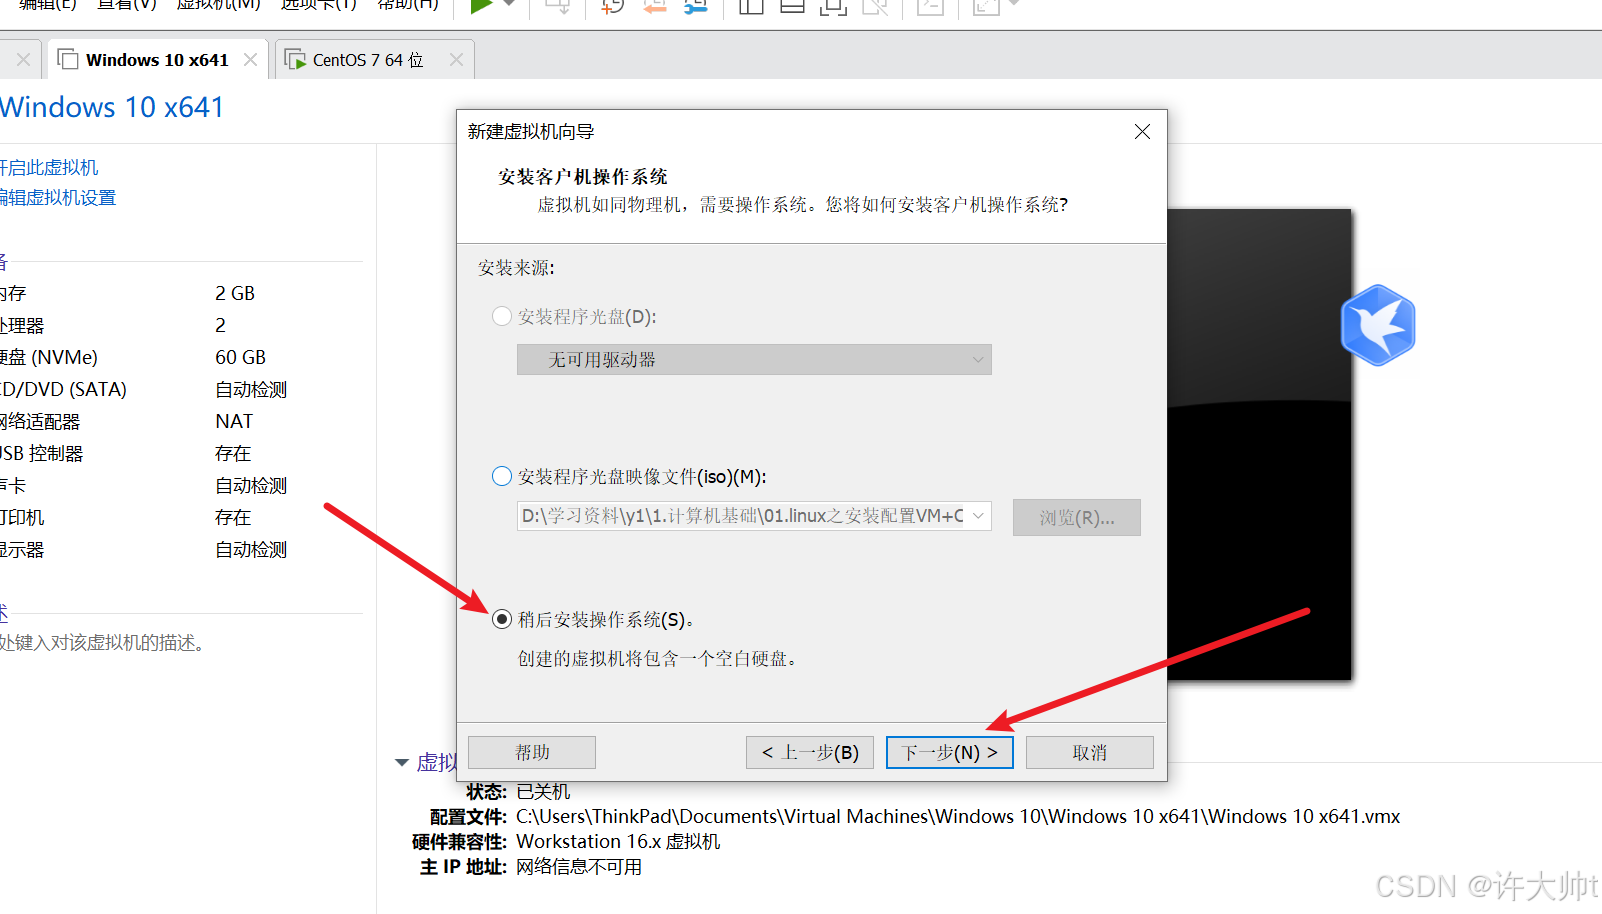Click the VM screen preview thumbnail
Screen dimensions: 1602x914
[x=1259, y=445]
